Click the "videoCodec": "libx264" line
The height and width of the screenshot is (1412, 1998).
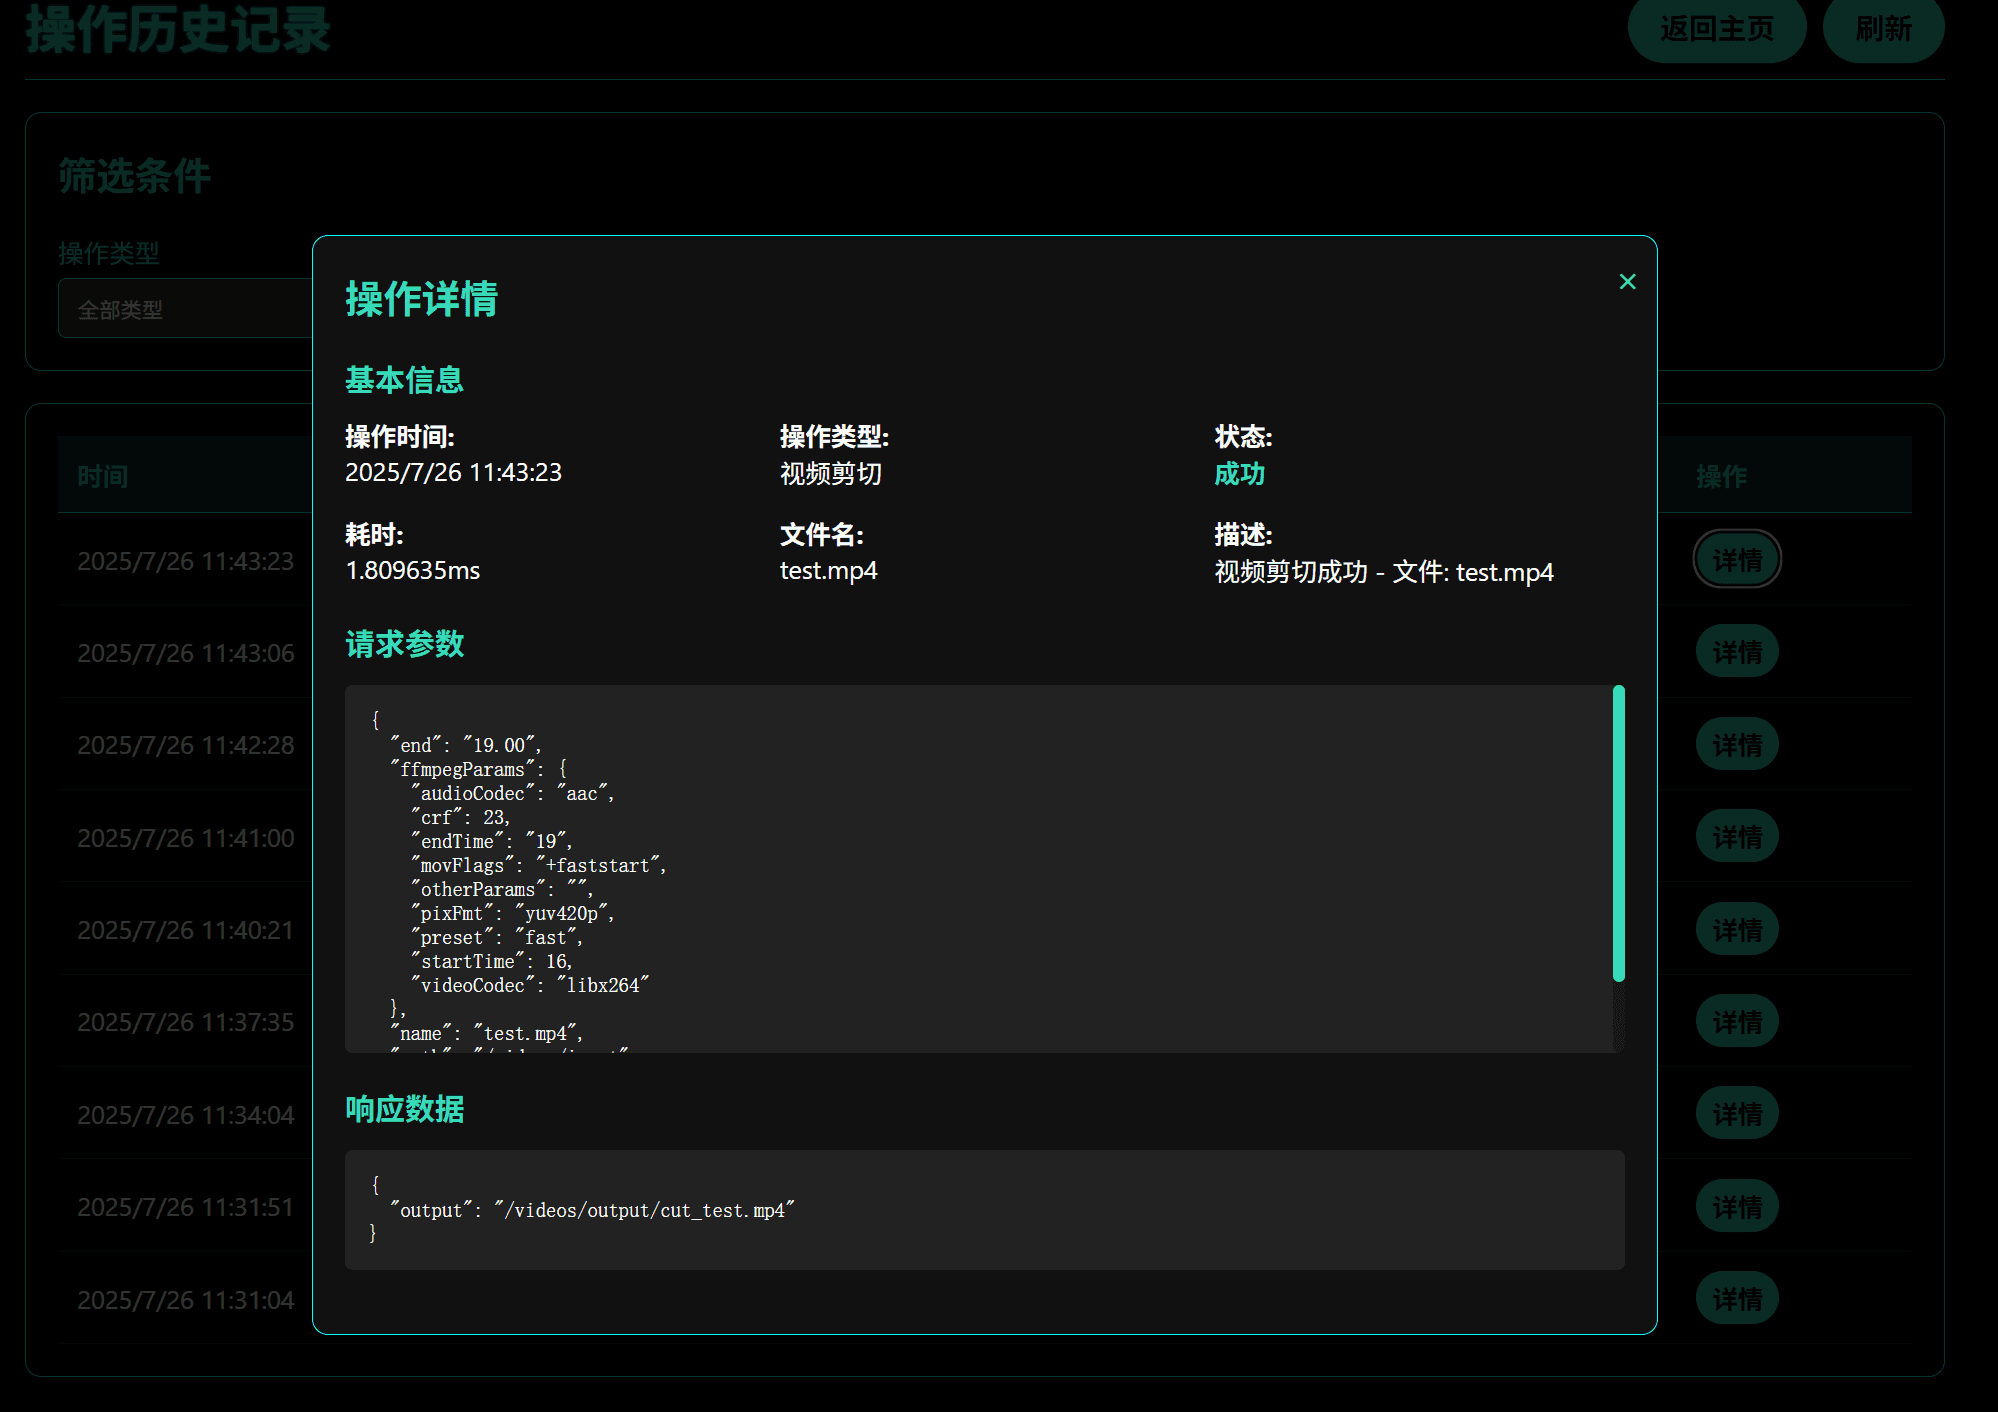[530, 985]
